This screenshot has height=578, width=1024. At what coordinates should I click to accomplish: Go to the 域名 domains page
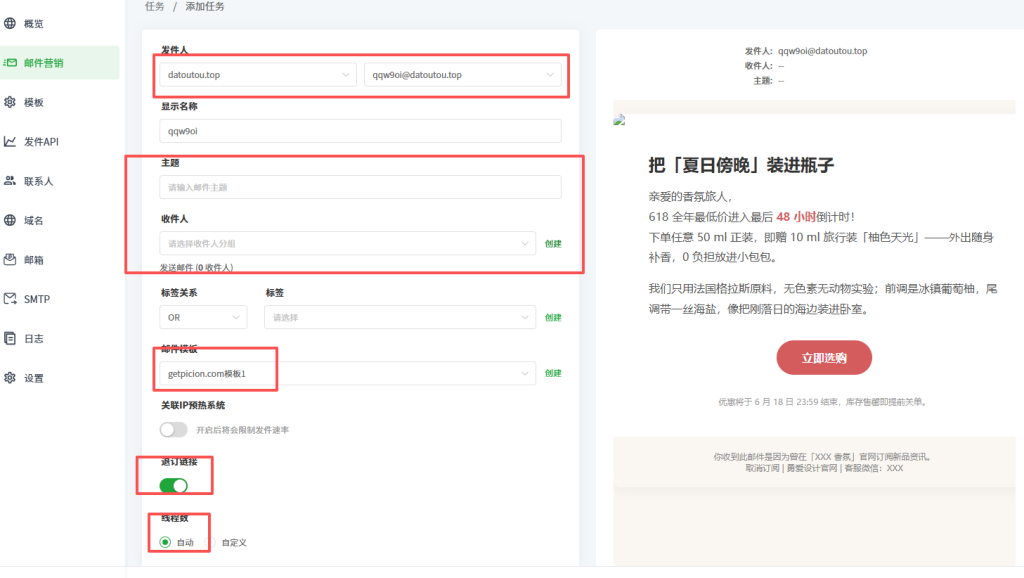35,220
